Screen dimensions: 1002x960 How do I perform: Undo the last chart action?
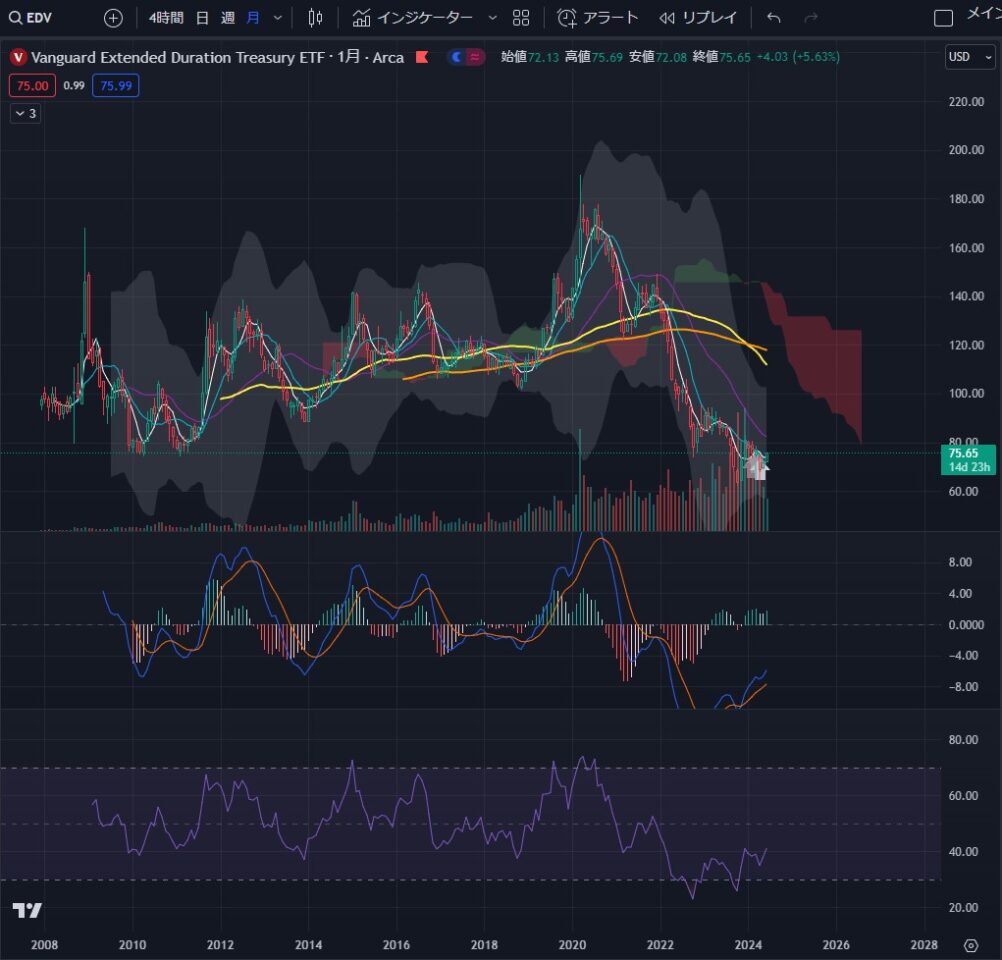pyautogui.click(x=773, y=18)
